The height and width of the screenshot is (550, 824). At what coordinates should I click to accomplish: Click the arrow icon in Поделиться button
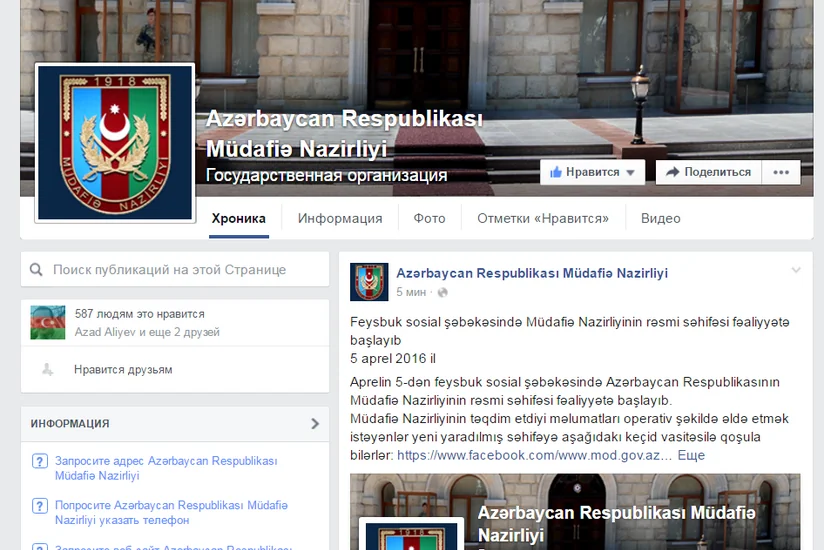pyautogui.click(x=673, y=172)
